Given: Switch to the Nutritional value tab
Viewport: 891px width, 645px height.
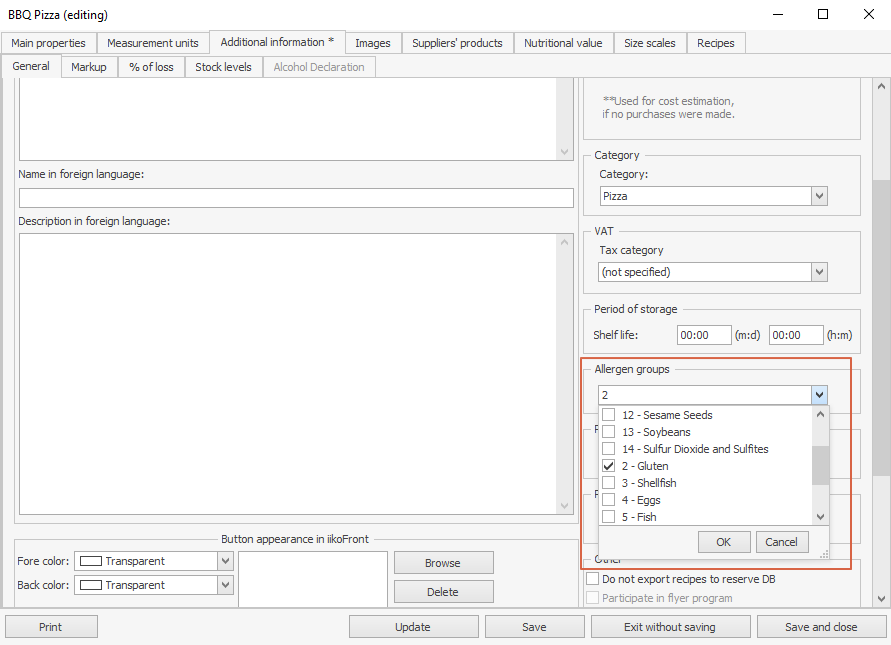Looking at the screenshot, I should click(563, 43).
